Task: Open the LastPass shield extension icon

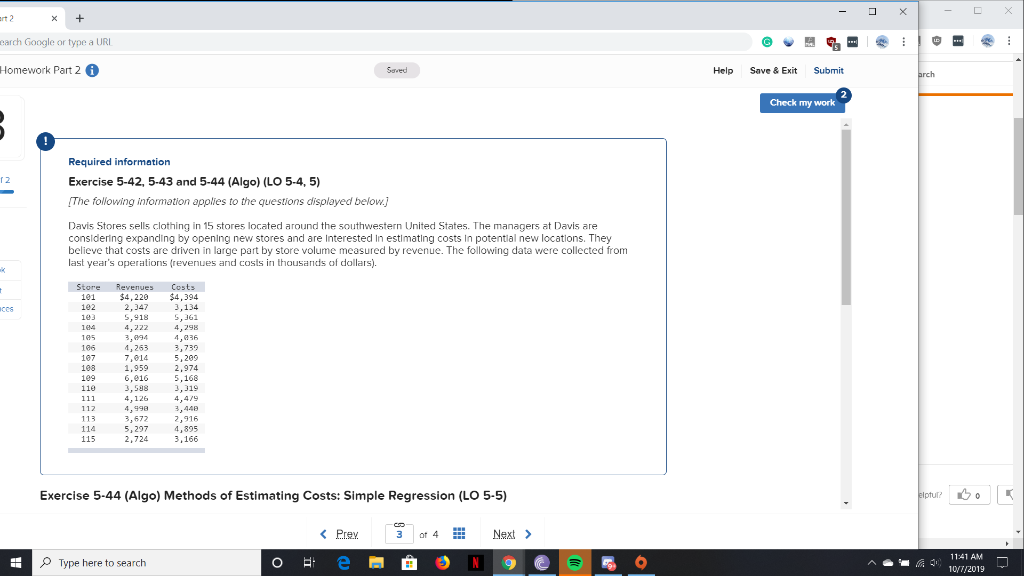Action: (x=829, y=41)
